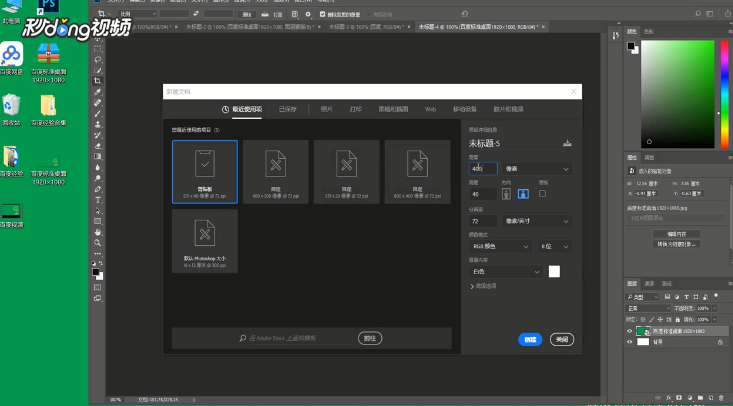Click the green color picker field

click(x=677, y=94)
